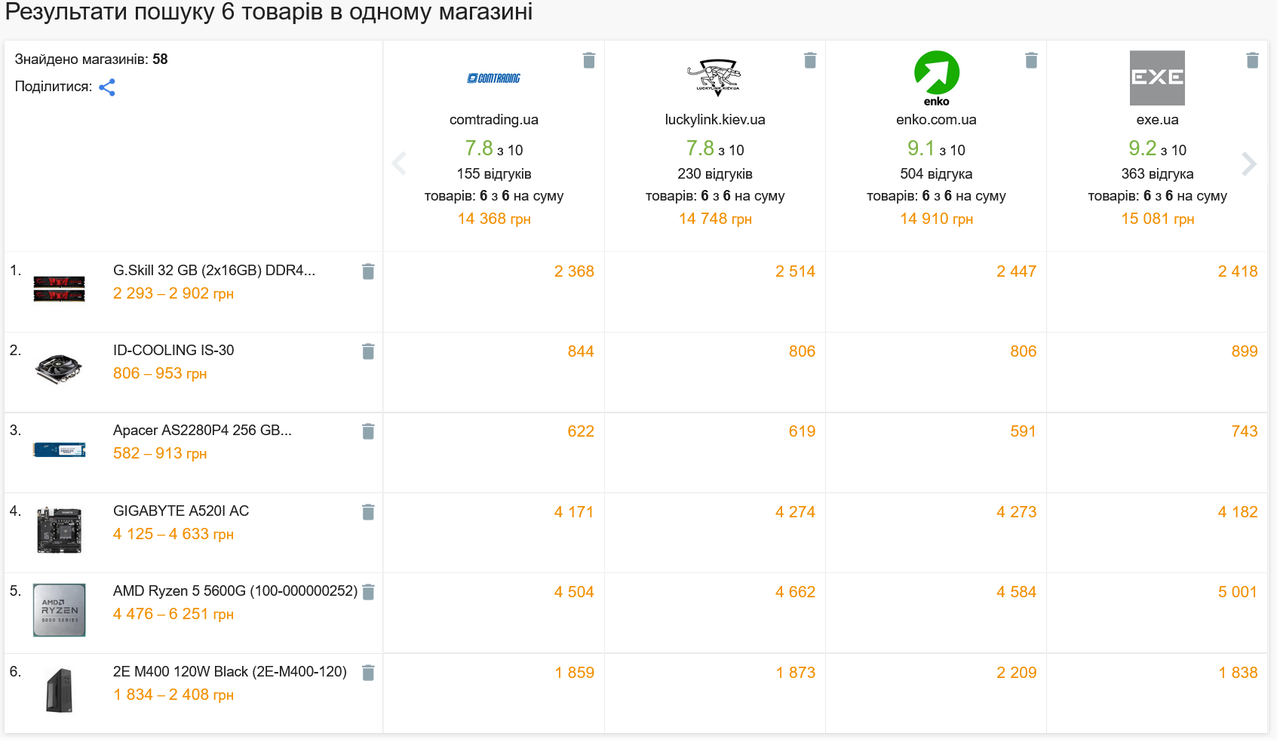Open ID-COOLING IS-30 product page

[174, 350]
